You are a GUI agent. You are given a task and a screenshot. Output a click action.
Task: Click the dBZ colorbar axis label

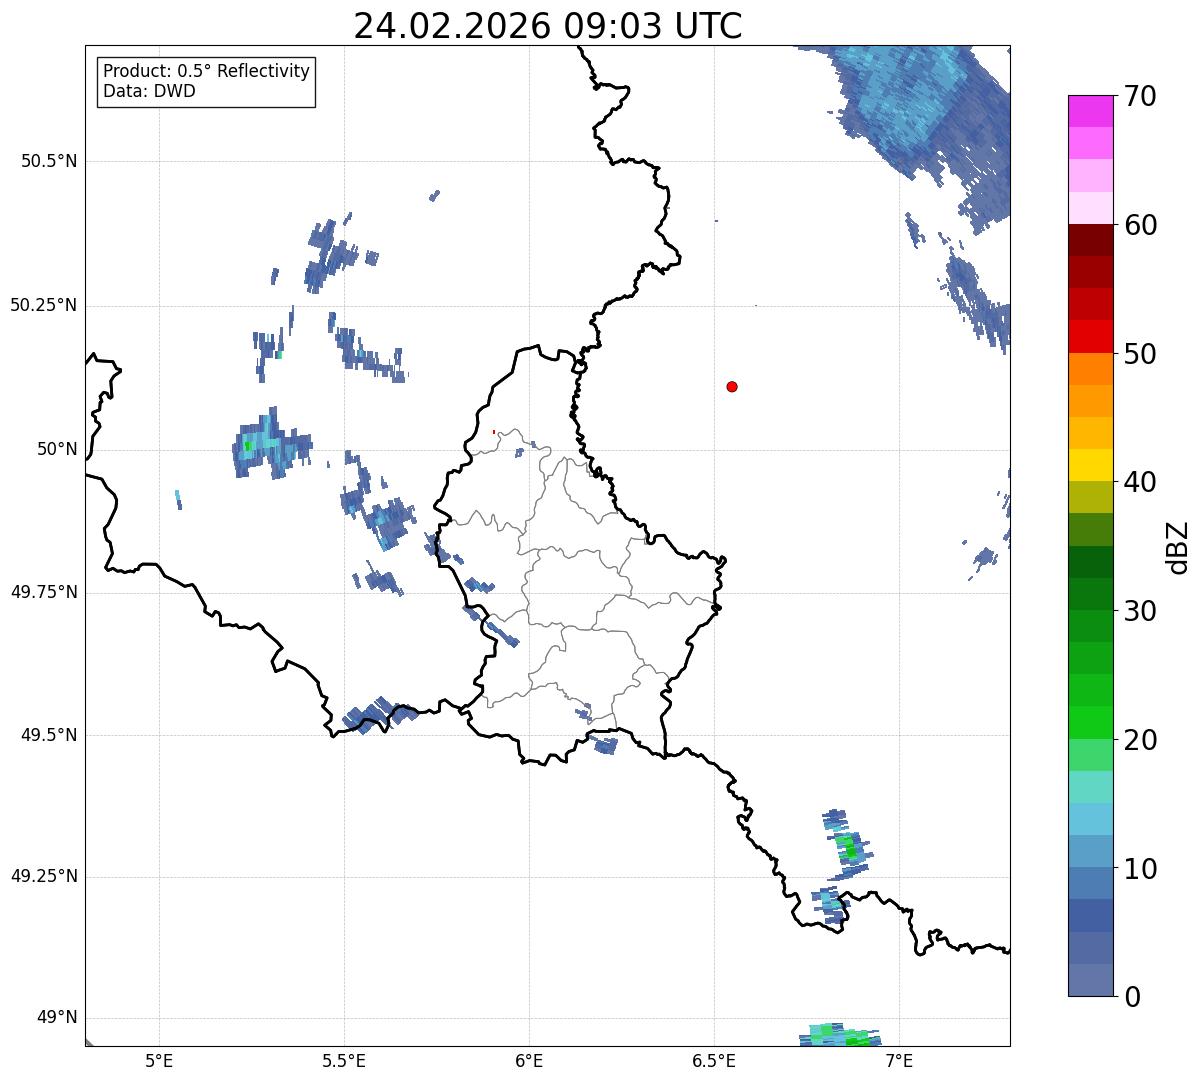coord(1179,546)
